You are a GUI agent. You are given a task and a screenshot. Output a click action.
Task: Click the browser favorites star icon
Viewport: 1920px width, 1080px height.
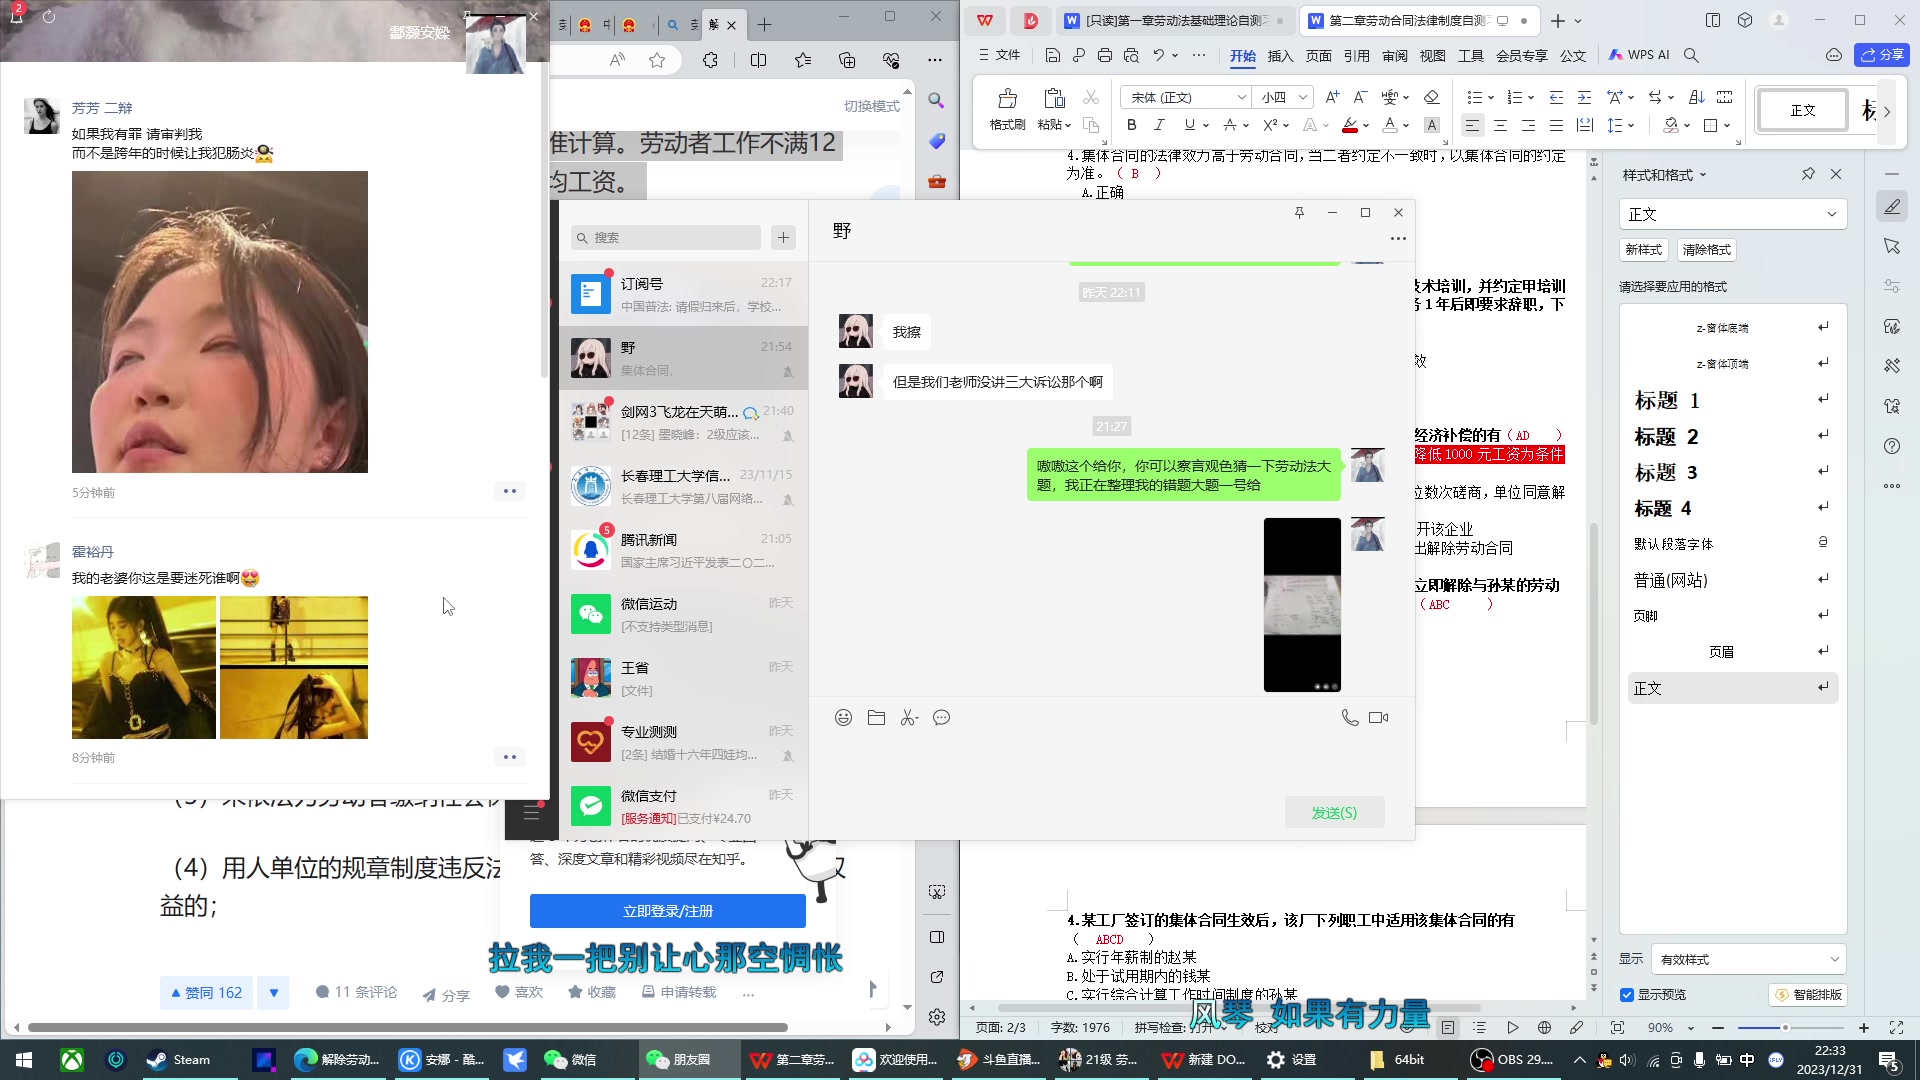click(x=657, y=60)
